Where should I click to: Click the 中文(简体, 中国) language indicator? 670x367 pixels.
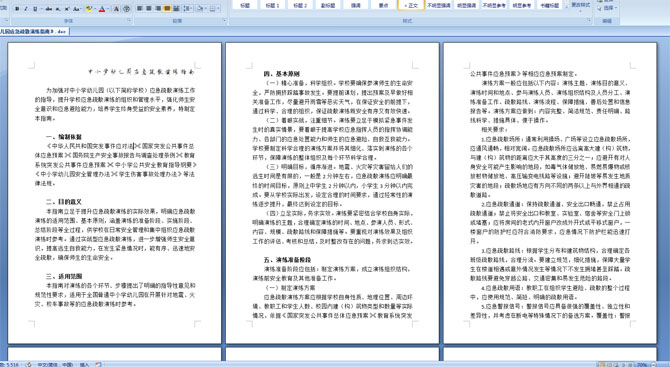point(55,364)
